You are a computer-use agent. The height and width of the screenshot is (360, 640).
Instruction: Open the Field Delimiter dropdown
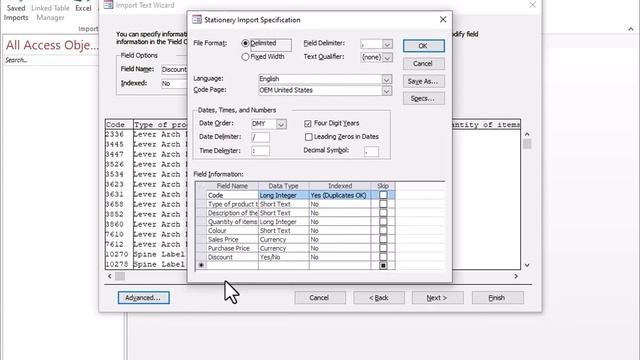tap(387, 44)
